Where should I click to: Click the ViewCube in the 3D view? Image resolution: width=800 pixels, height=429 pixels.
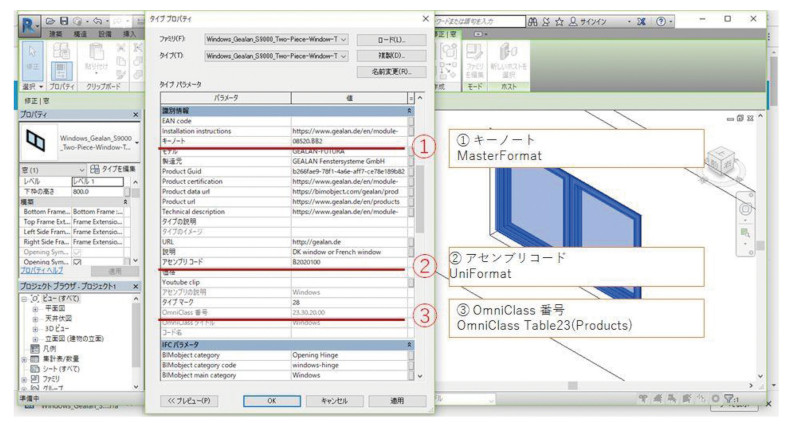(x=719, y=161)
